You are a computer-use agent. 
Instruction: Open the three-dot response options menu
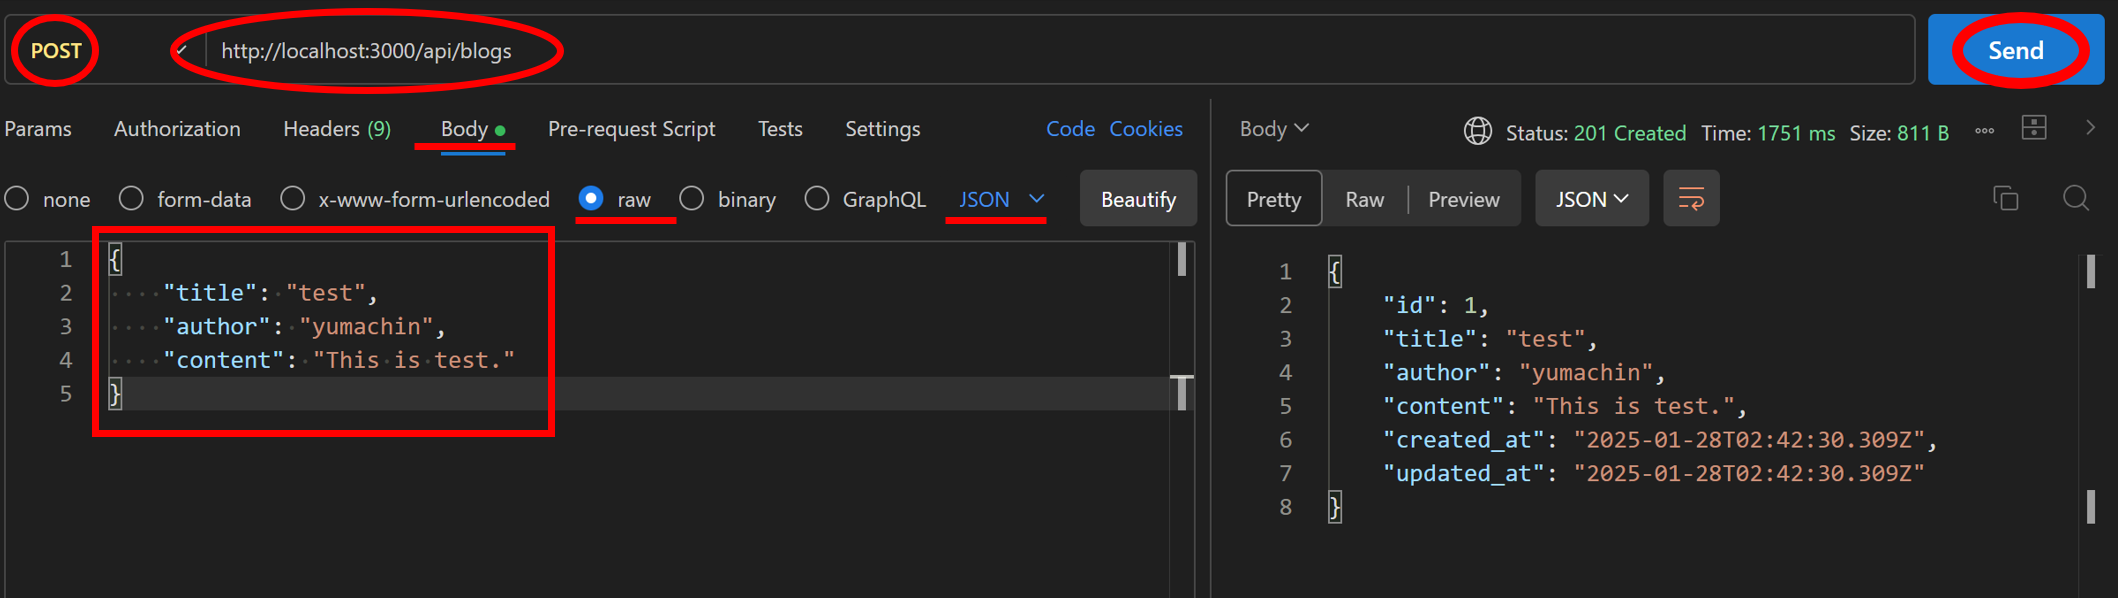[x=1984, y=131]
